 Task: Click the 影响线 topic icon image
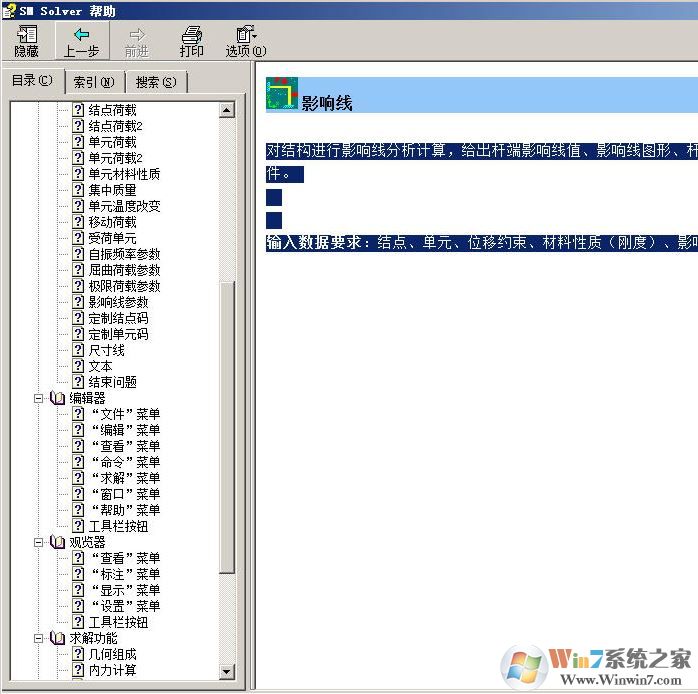click(282, 93)
